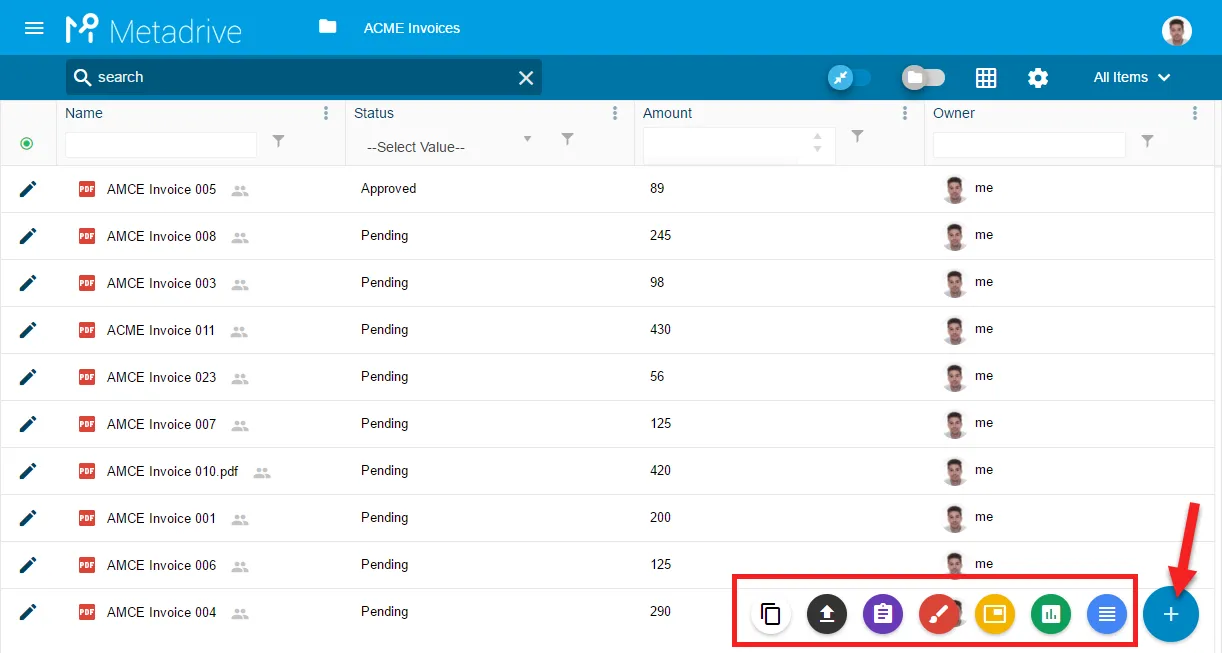This screenshot has height=653, width=1222.
Task: Open the hamburger navigation menu
Action: pos(34,28)
